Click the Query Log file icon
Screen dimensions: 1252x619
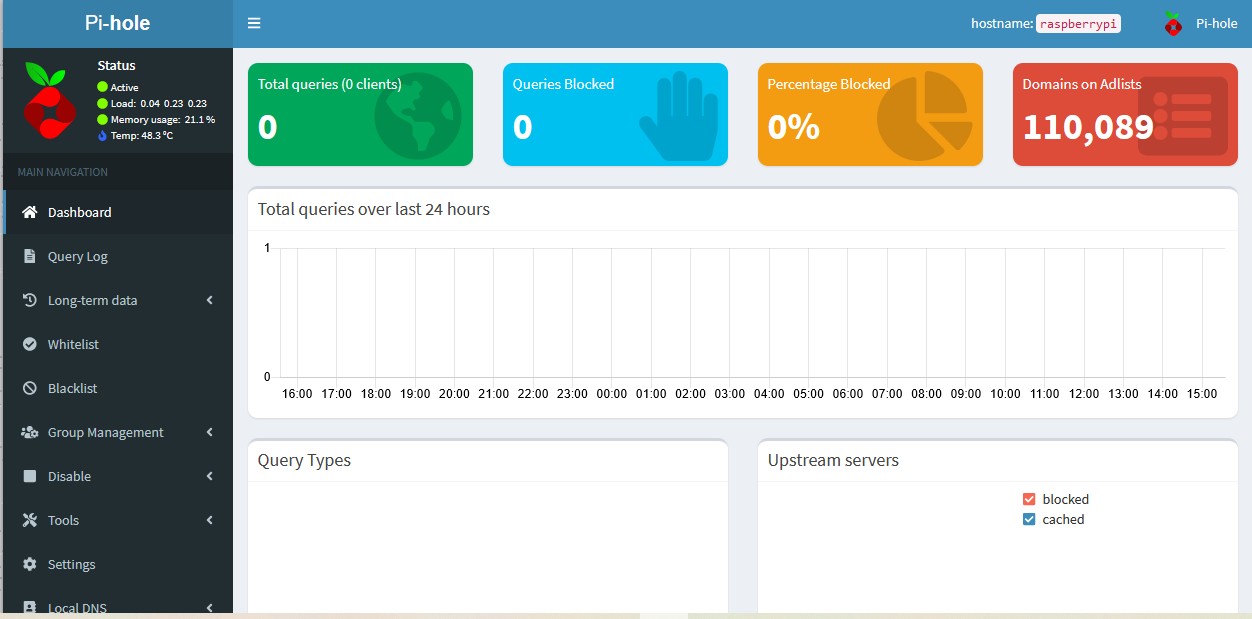pos(29,256)
